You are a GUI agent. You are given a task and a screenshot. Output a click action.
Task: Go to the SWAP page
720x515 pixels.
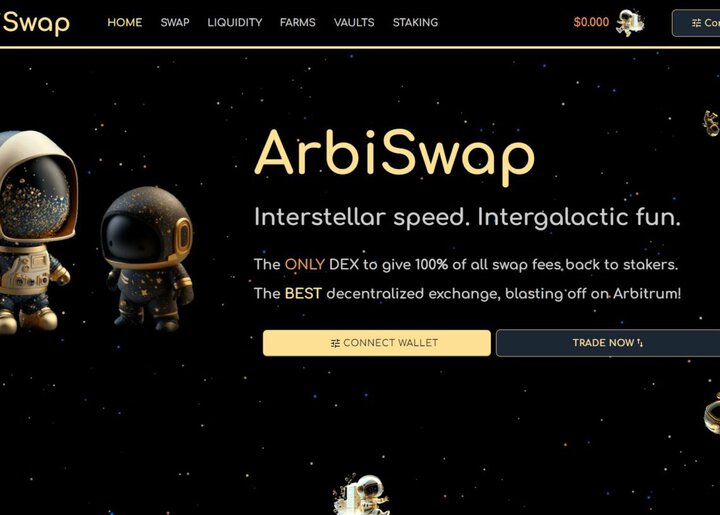(175, 22)
